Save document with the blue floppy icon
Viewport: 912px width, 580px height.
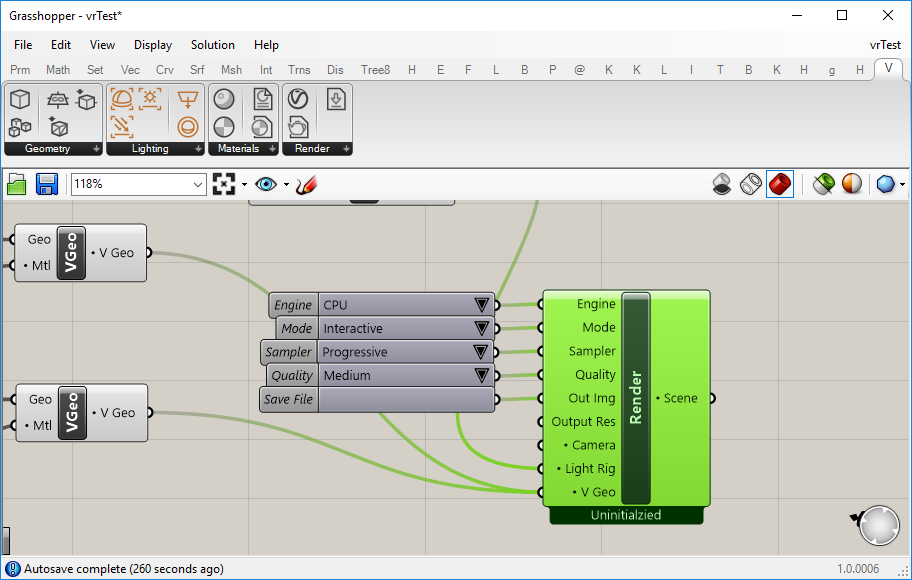pos(47,184)
